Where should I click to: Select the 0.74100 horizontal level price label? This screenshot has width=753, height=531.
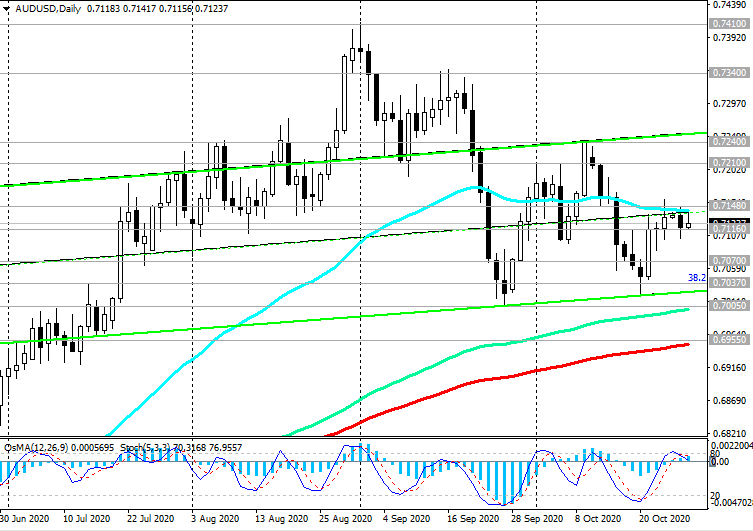click(729, 24)
